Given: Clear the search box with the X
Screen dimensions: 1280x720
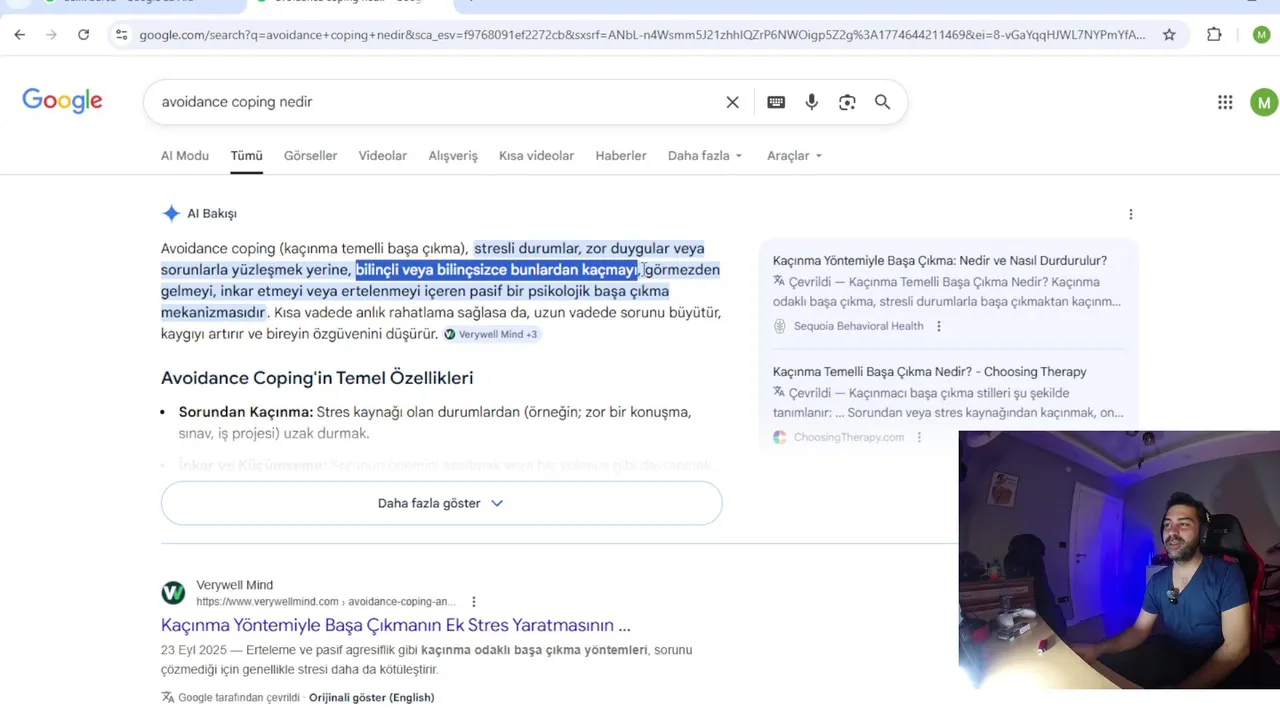Looking at the screenshot, I should click(x=732, y=102).
